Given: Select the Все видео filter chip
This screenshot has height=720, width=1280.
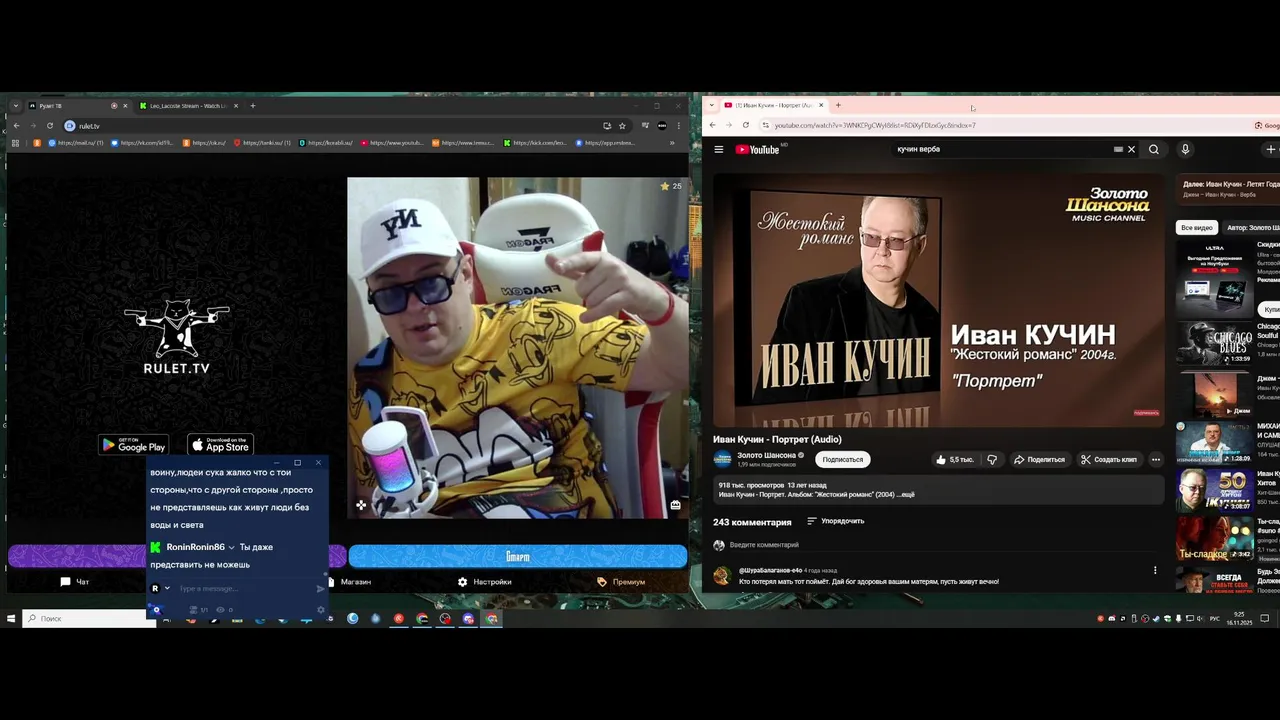Looking at the screenshot, I should (x=1197, y=228).
